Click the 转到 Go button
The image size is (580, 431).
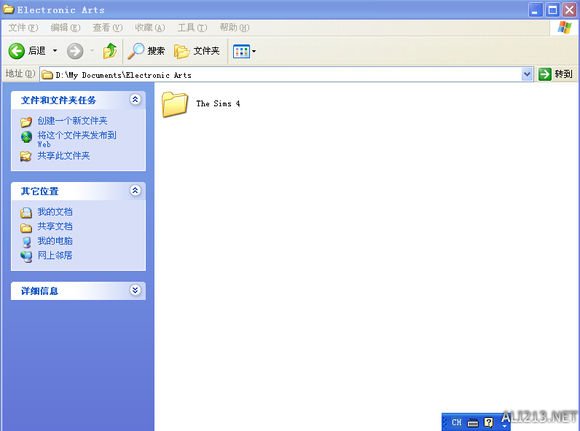(556, 74)
